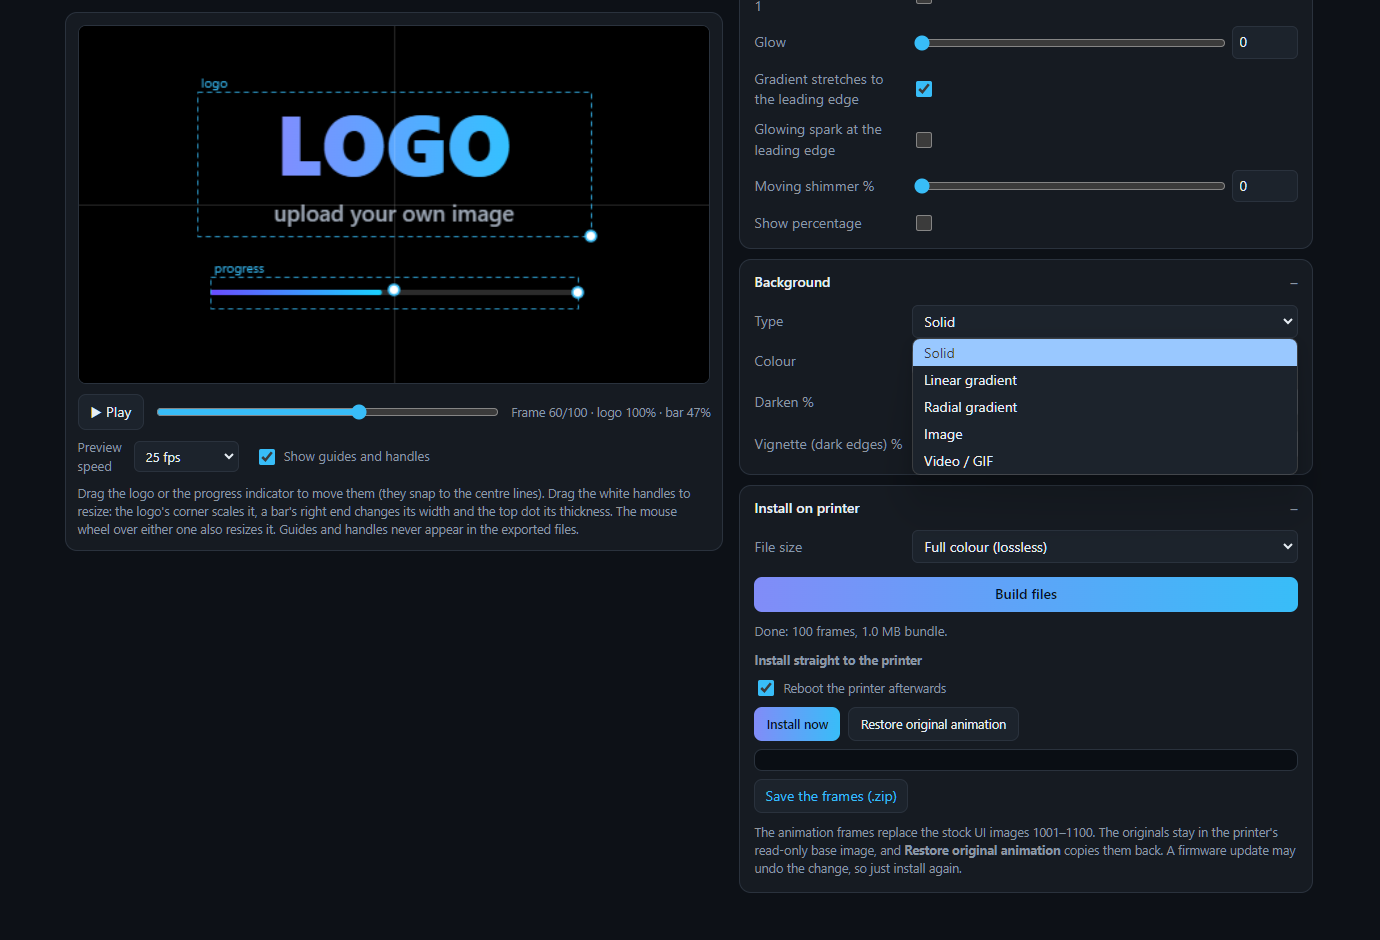Click the frame scrubber slider thumb

[359, 412]
